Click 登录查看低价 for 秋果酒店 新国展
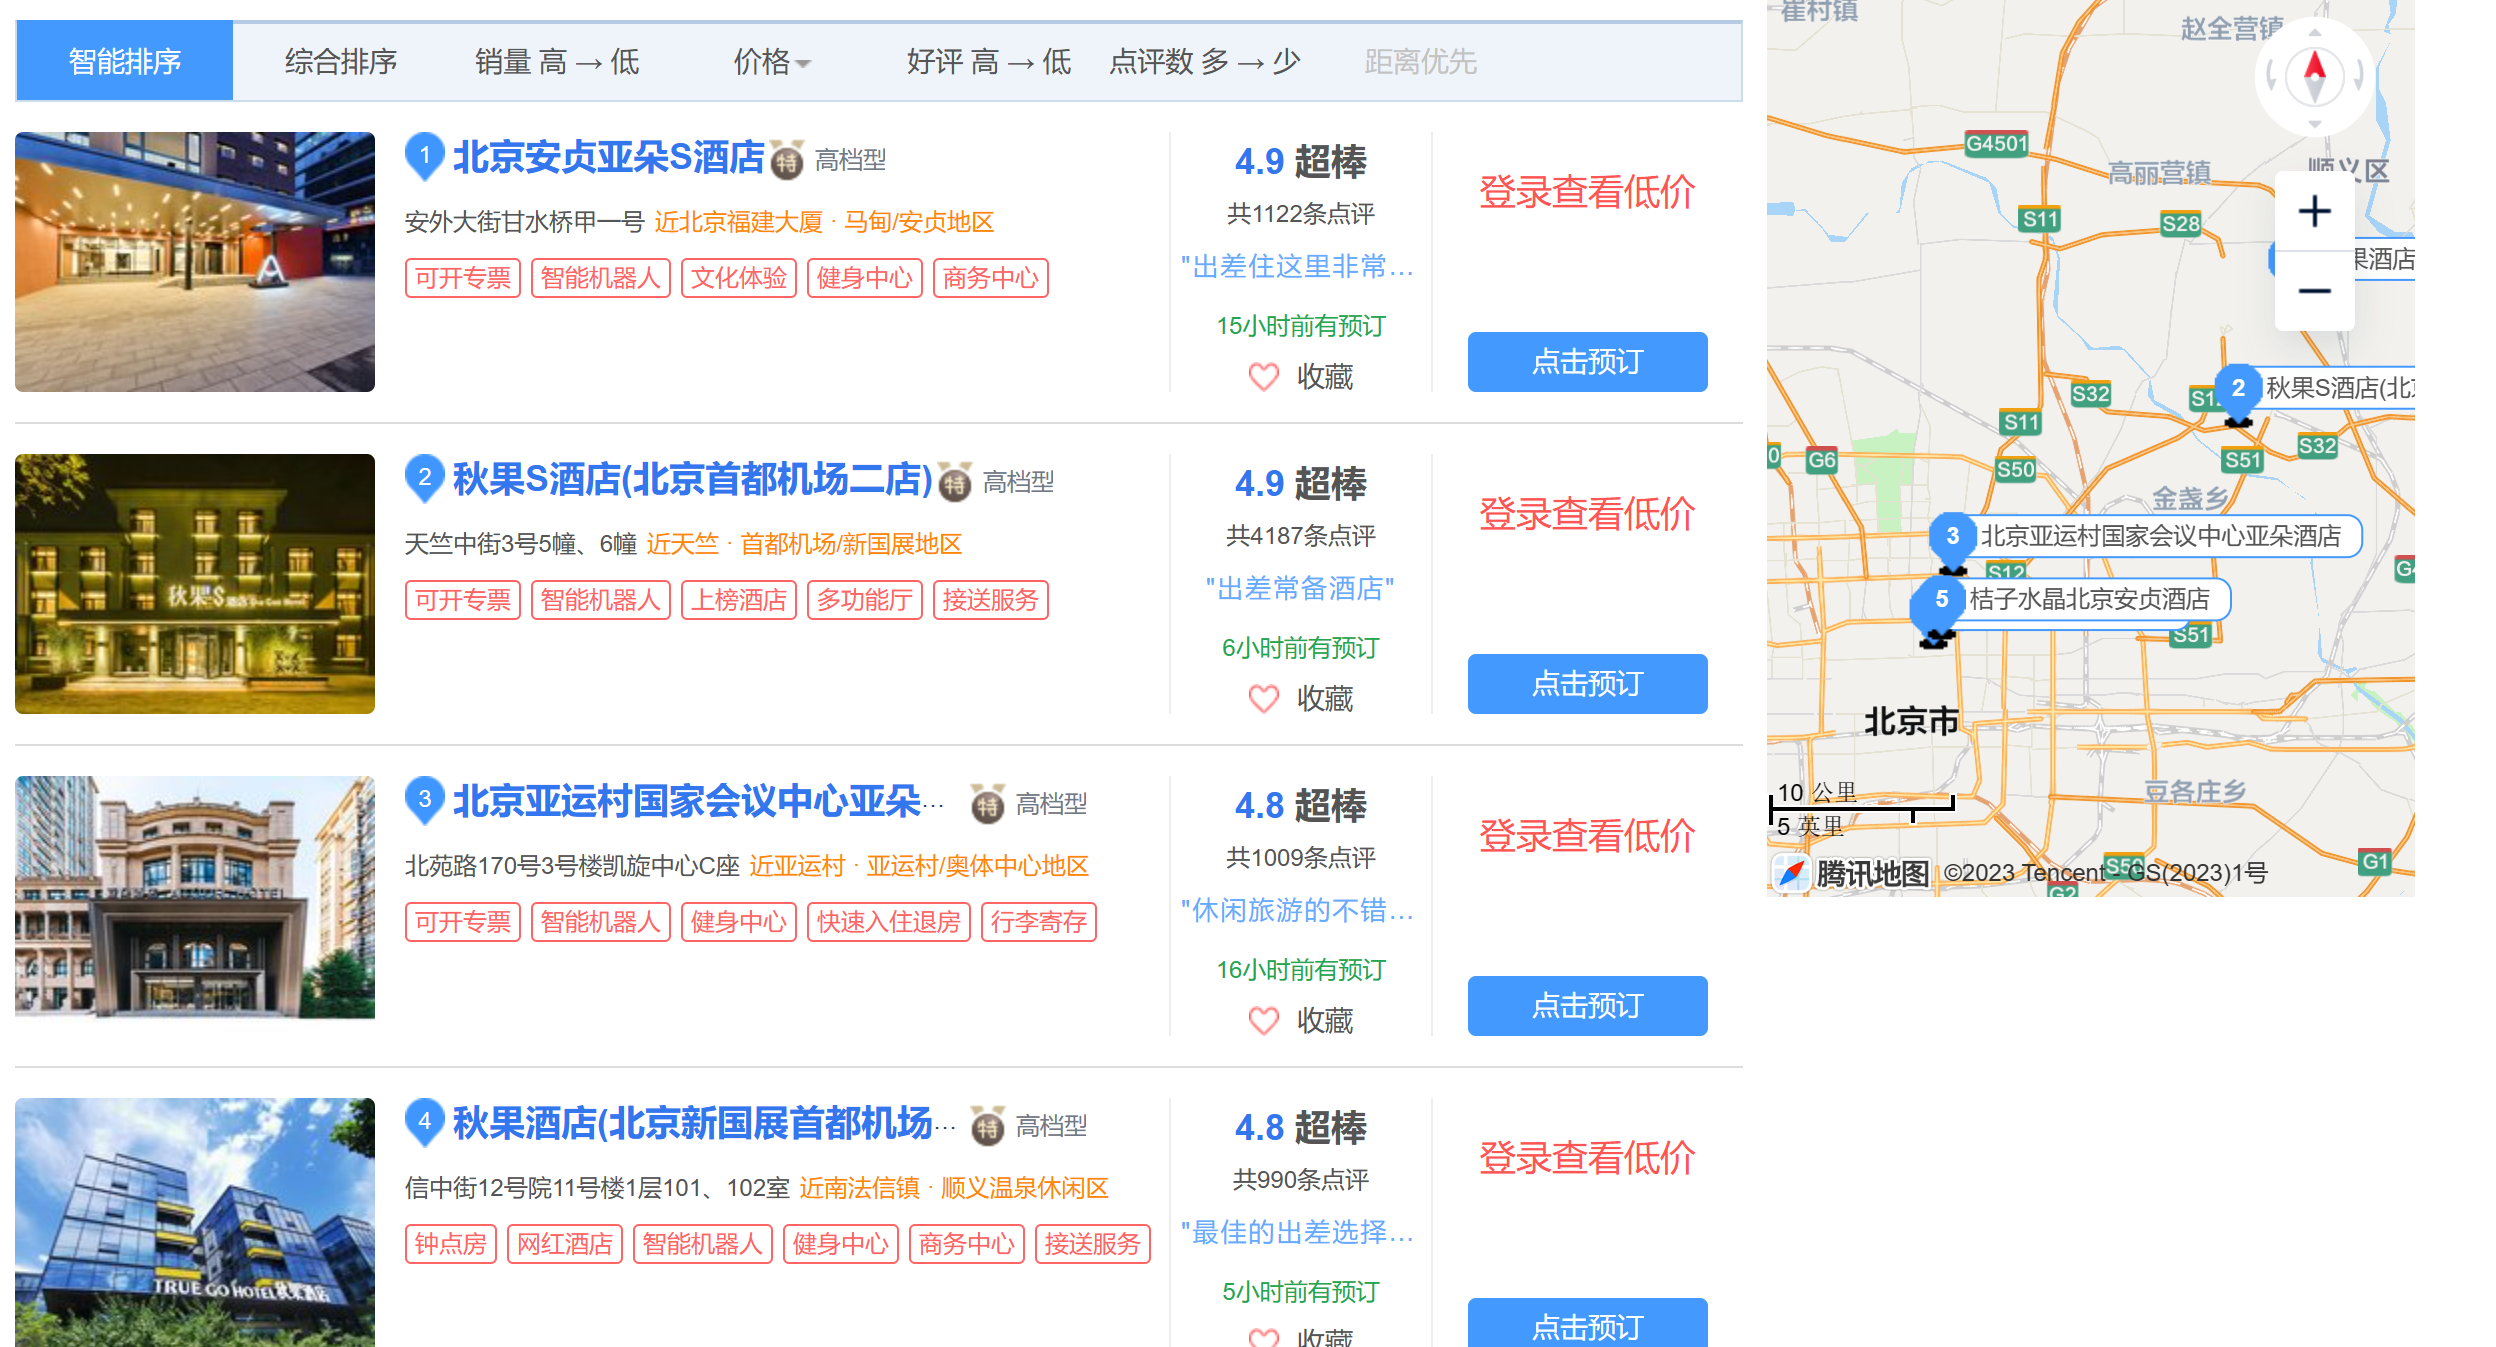Image resolution: width=2496 pixels, height=1347 pixels. pyautogui.click(x=1587, y=1158)
